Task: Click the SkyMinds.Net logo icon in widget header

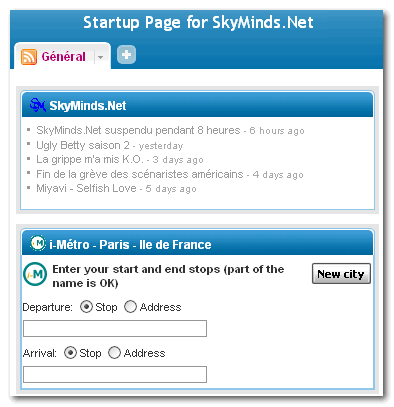Action: (x=38, y=105)
